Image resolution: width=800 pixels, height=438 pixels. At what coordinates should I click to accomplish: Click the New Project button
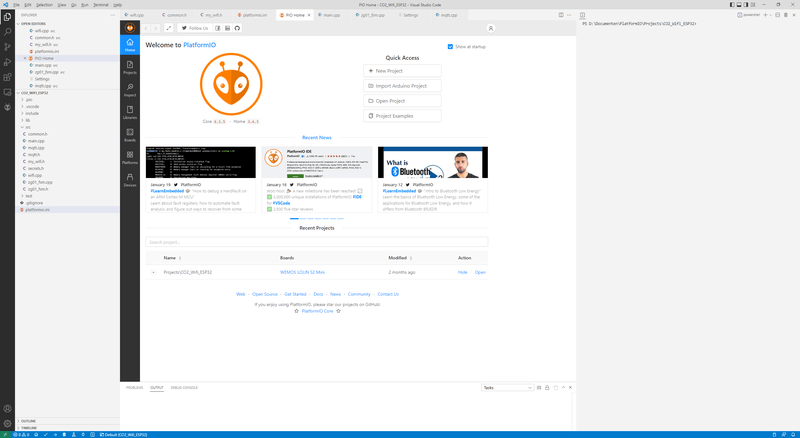click(402, 71)
